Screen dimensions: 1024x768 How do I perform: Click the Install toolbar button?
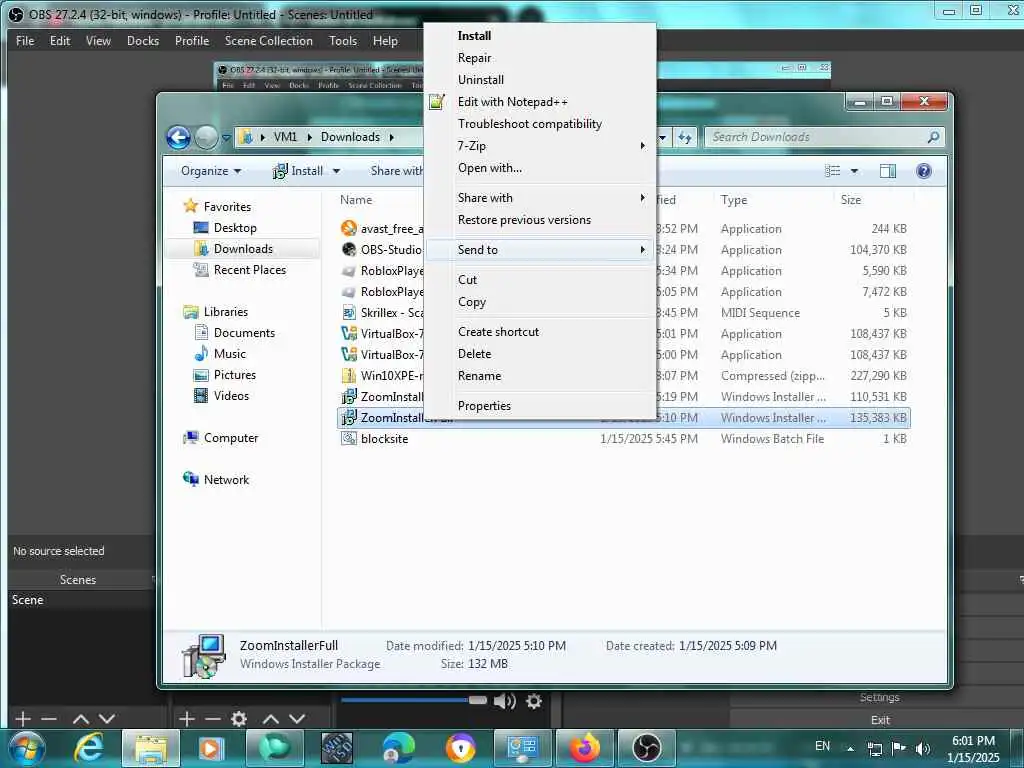[298, 171]
